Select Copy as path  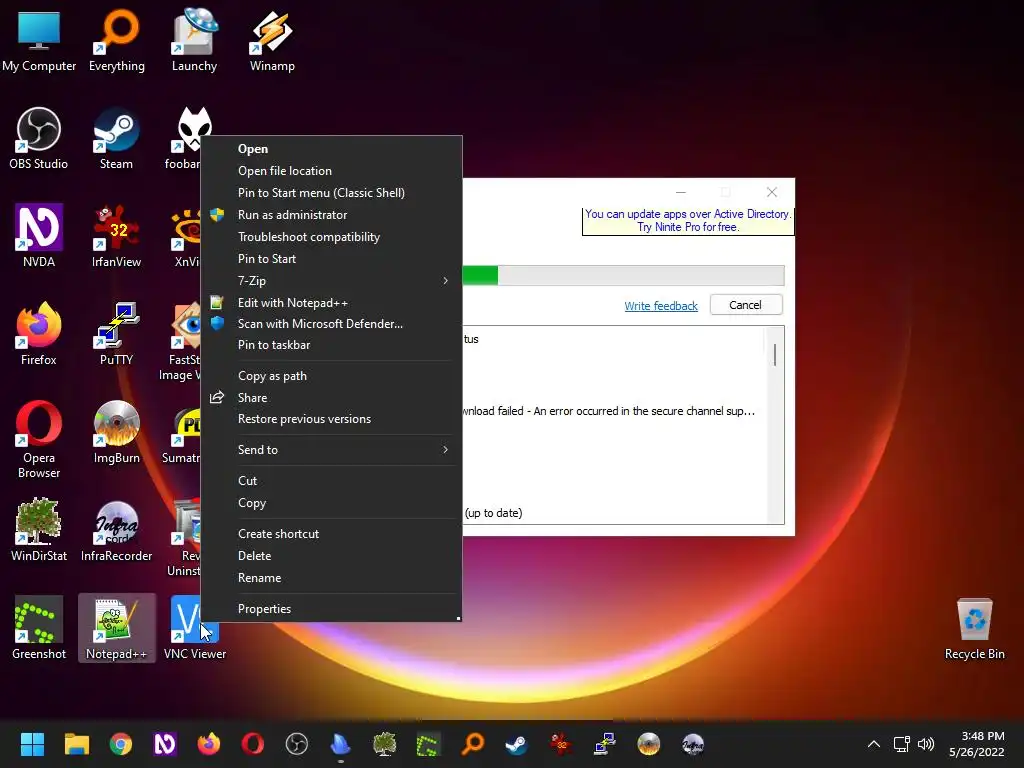coord(332,376)
